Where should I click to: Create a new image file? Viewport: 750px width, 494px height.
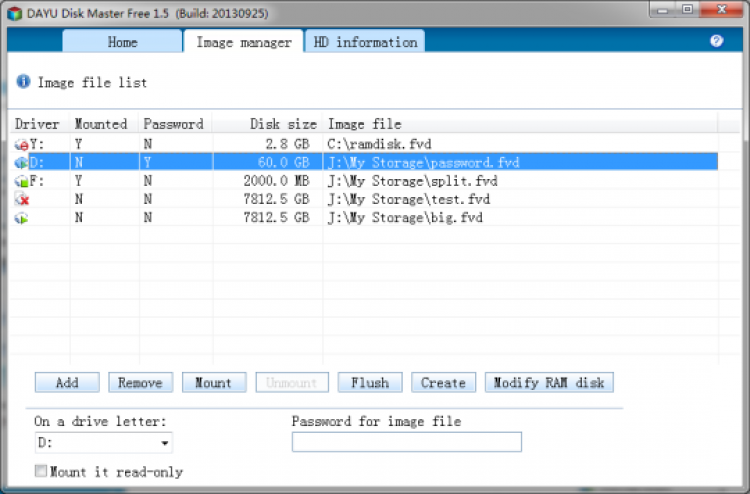point(443,383)
